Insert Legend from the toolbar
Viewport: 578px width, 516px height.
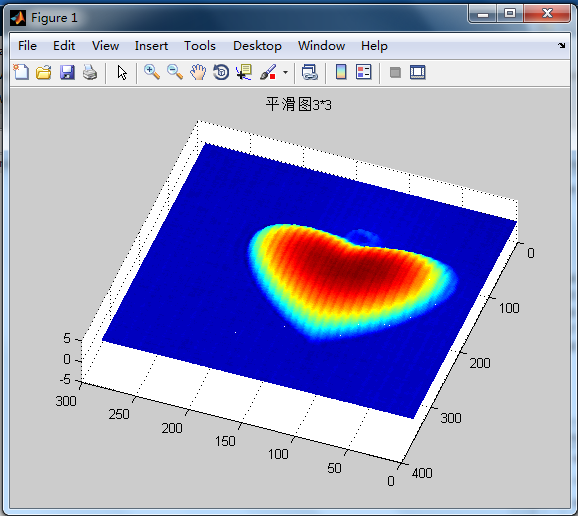pos(363,72)
